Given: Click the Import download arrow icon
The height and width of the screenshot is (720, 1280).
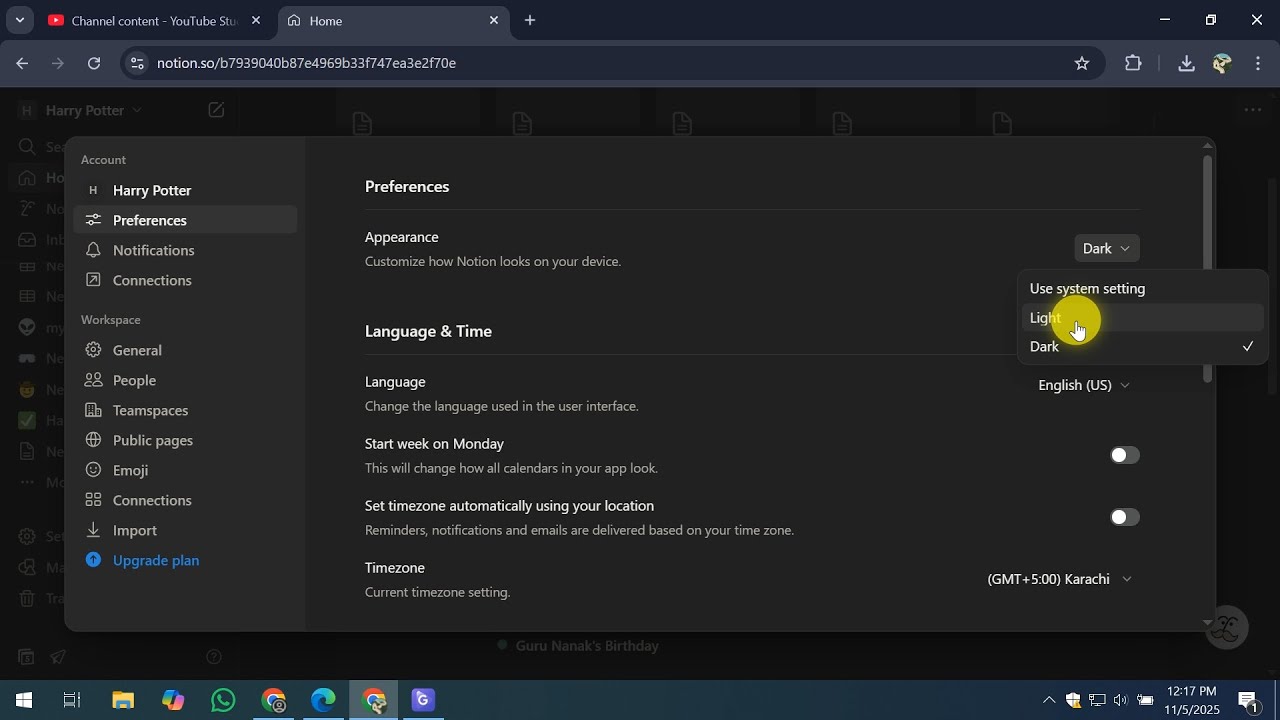Looking at the screenshot, I should click(x=93, y=530).
